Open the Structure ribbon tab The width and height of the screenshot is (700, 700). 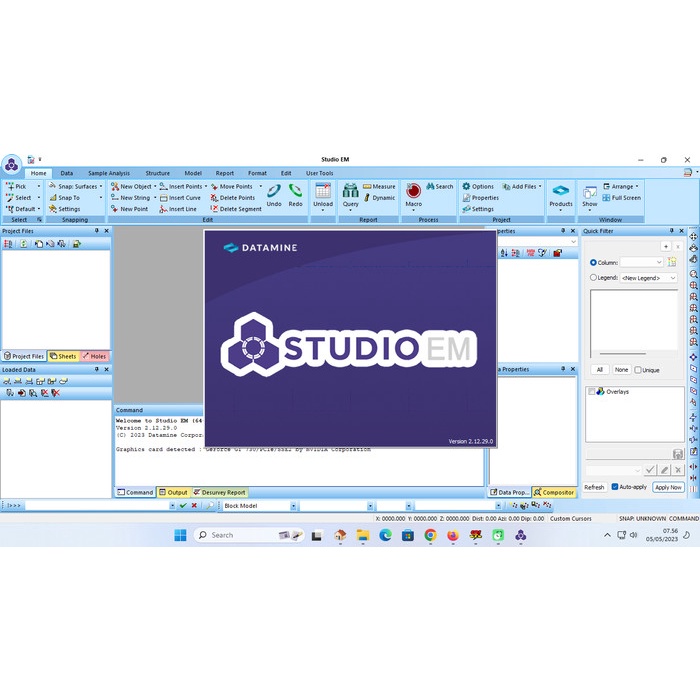pos(158,173)
